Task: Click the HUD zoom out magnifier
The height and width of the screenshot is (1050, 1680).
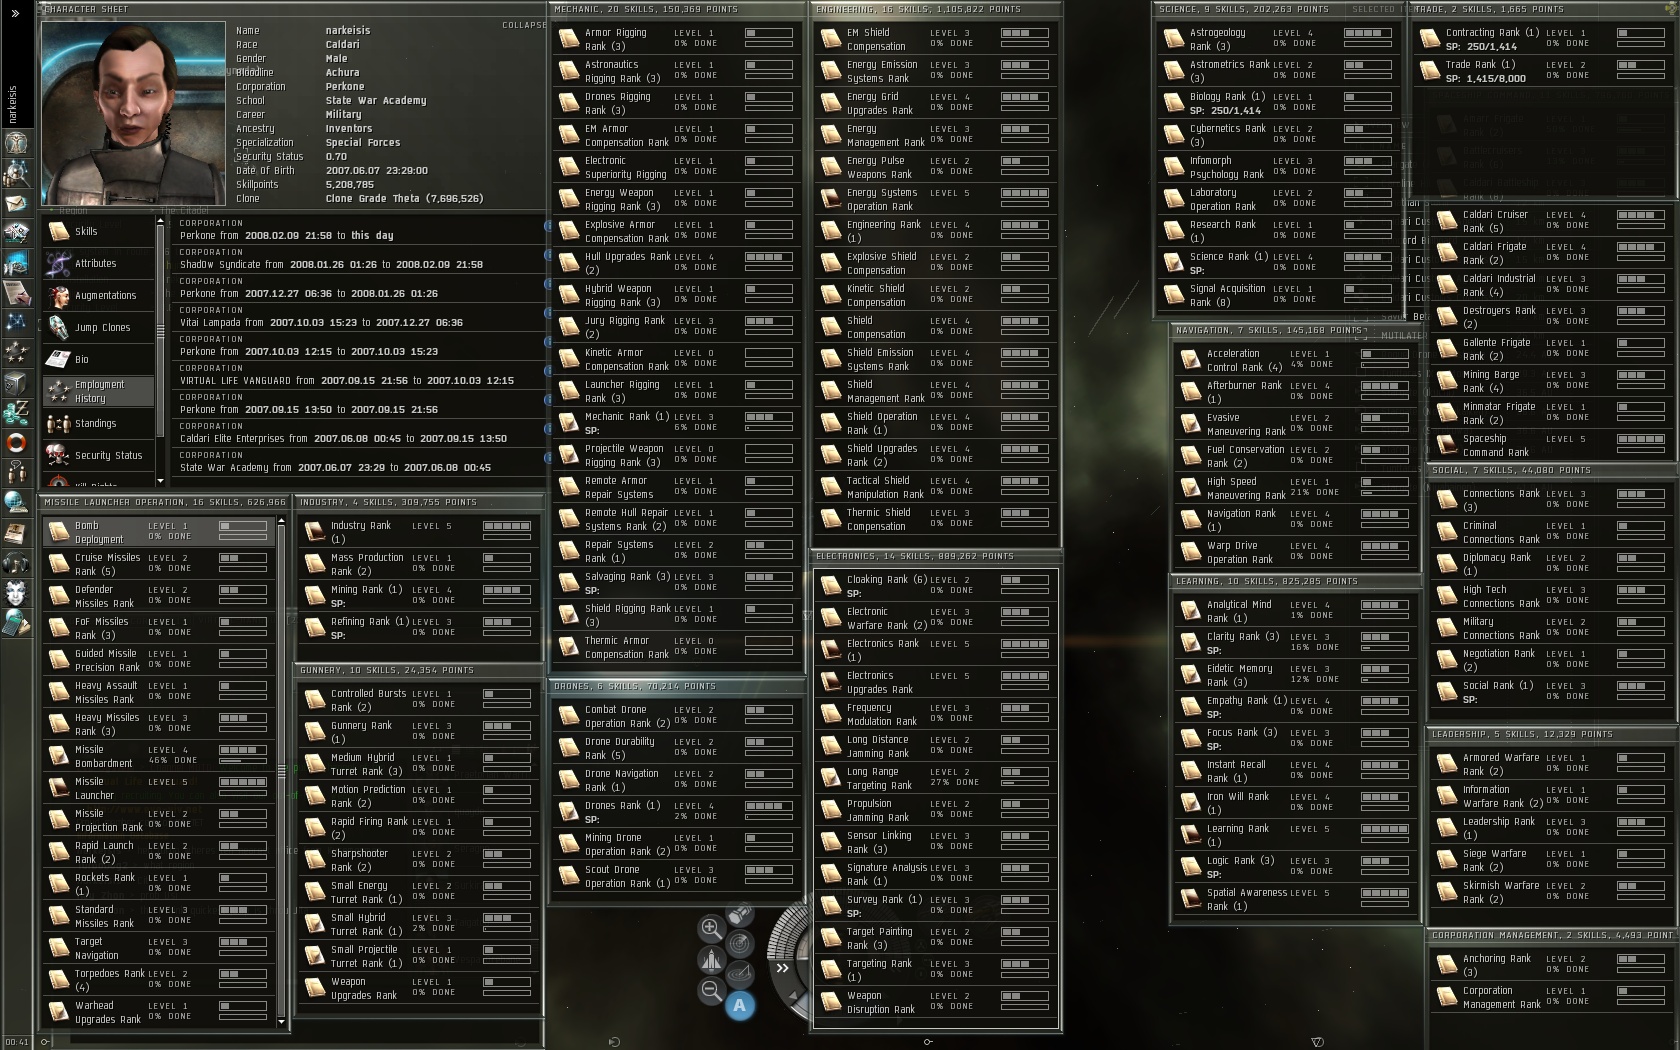Action: [x=711, y=990]
